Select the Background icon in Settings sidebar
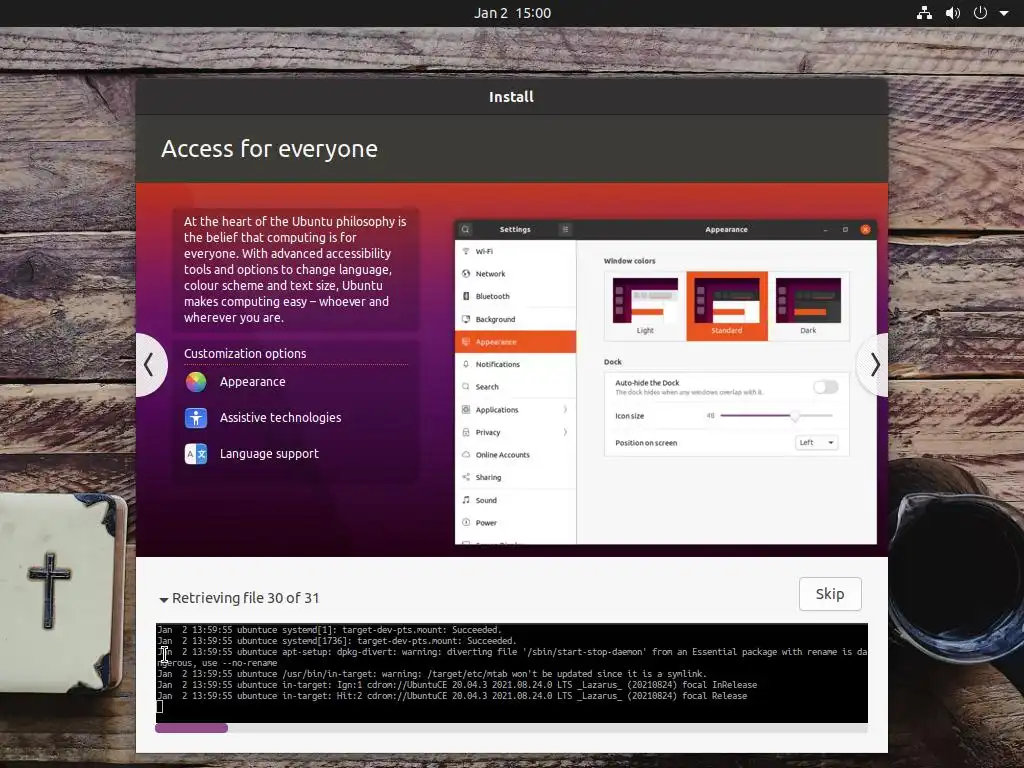Viewport: 1024px width, 768px height. click(x=466, y=319)
